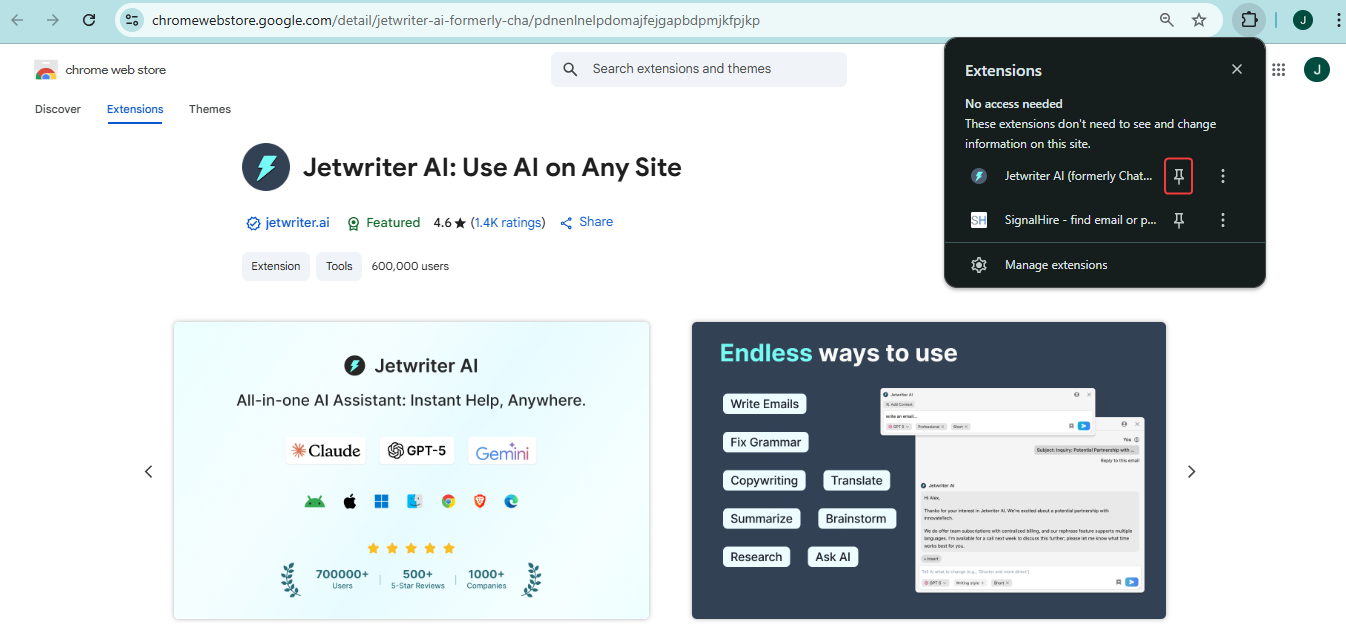Click the Tools category chip
This screenshot has width=1346, height=639.
point(339,266)
